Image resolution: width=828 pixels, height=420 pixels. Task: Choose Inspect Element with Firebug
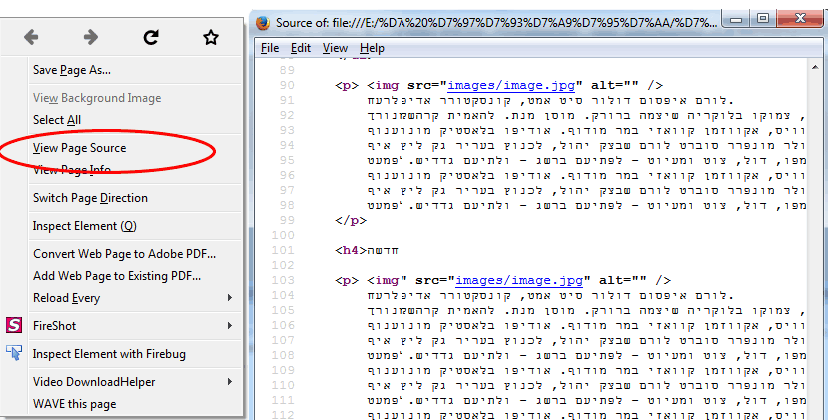(x=109, y=354)
